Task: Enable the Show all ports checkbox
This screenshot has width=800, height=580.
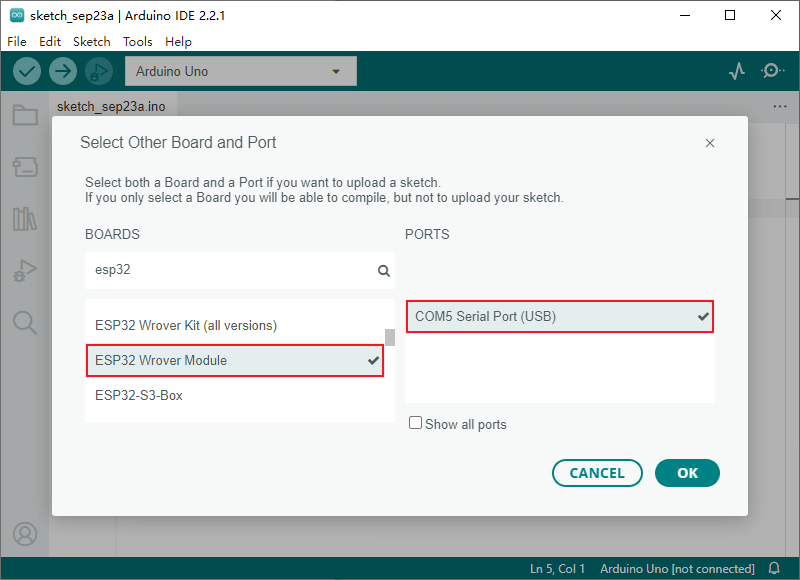Action: pyautogui.click(x=416, y=423)
